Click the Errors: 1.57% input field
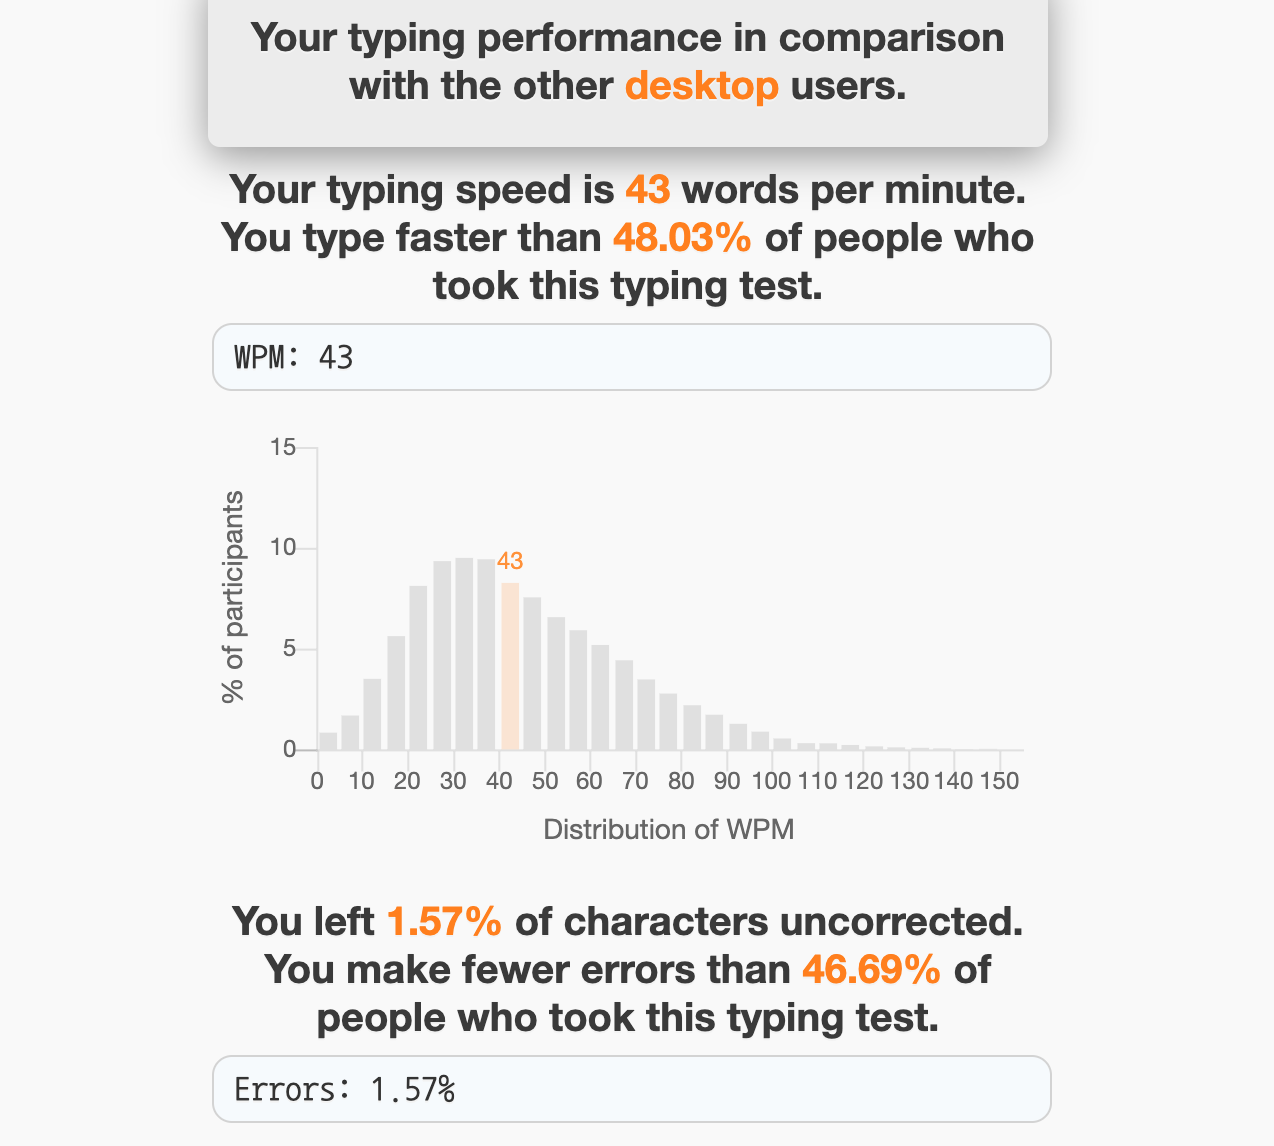The height and width of the screenshot is (1146, 1274). pos(632,1089)
